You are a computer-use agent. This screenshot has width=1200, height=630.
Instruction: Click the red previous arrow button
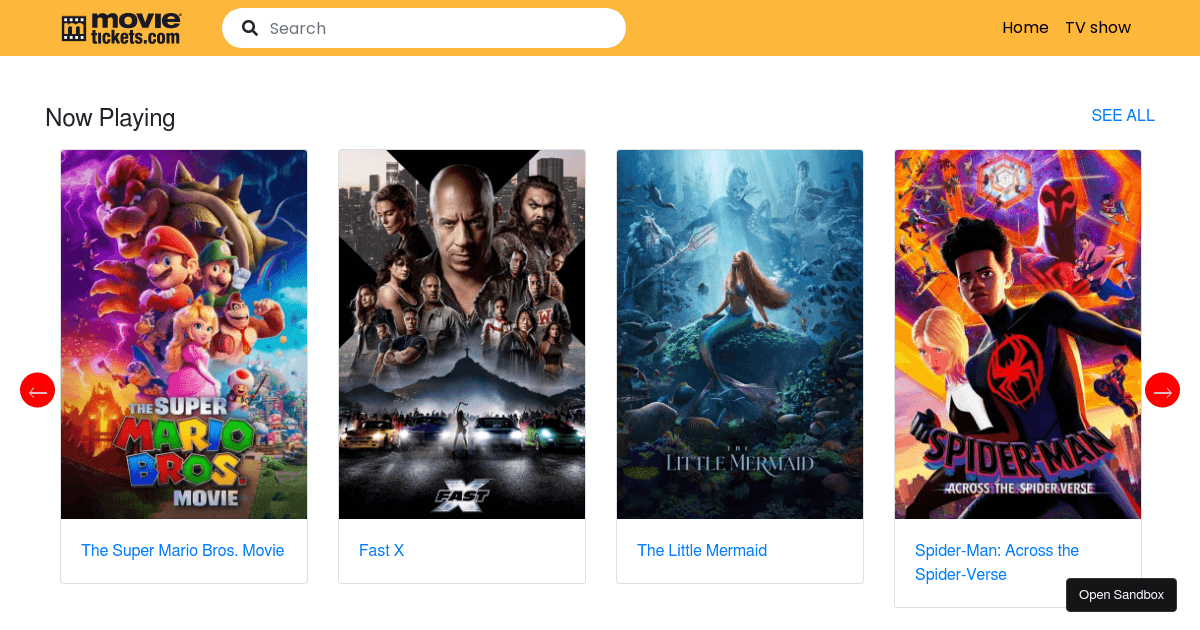[38, 390]
